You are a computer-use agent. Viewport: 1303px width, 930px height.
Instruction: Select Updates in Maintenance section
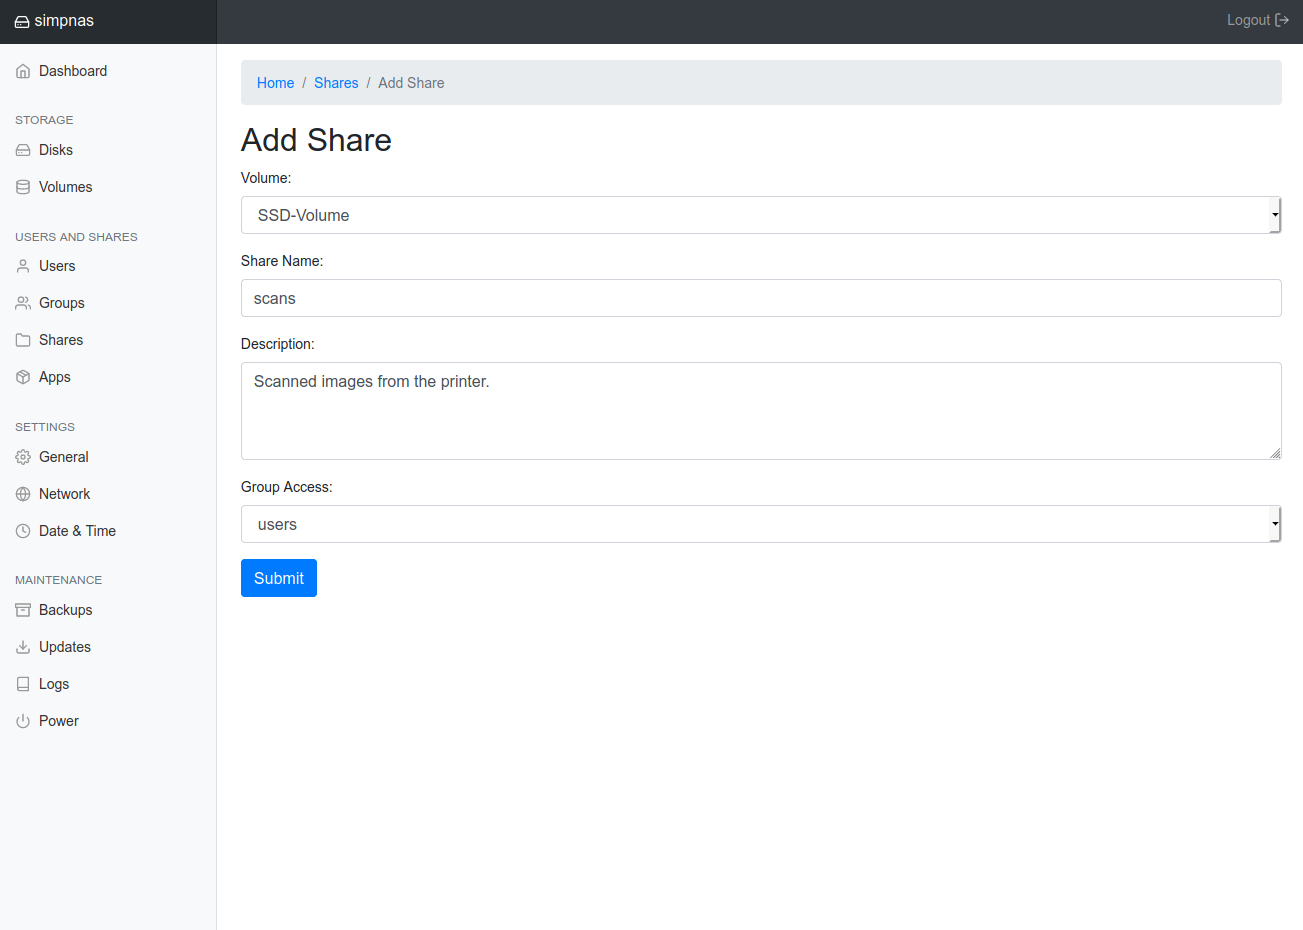click(65, 647)
